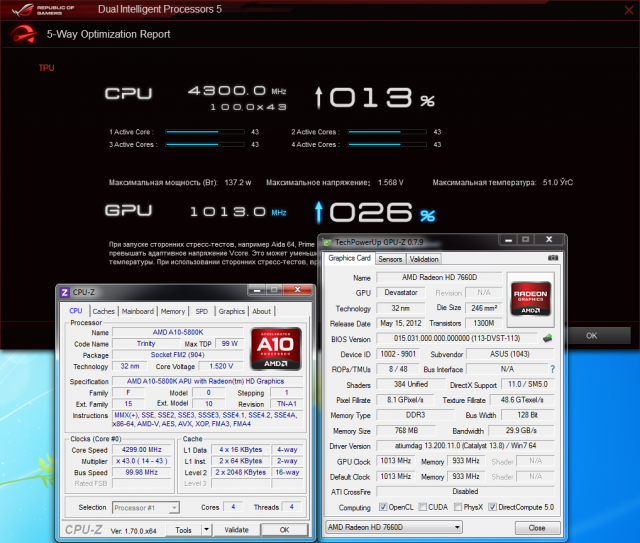Click the GPU-Z camera screenshot icon
The image size is (640, 543).
tap(553, 258)
